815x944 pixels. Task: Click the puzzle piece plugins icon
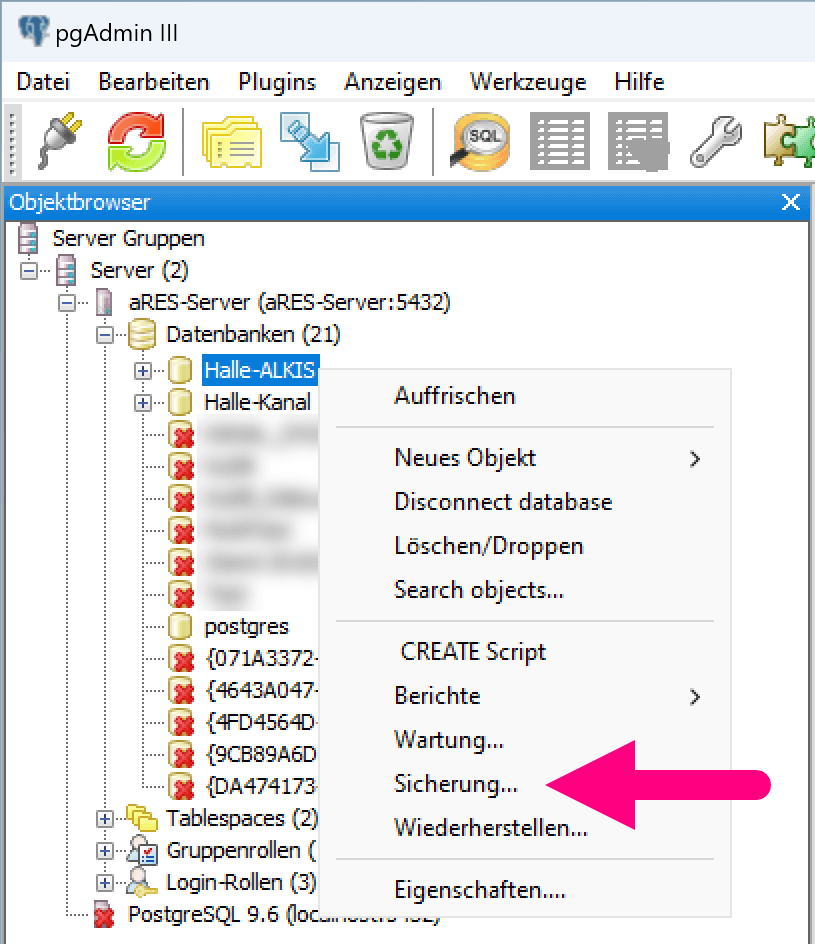click(x=788, y=142)
